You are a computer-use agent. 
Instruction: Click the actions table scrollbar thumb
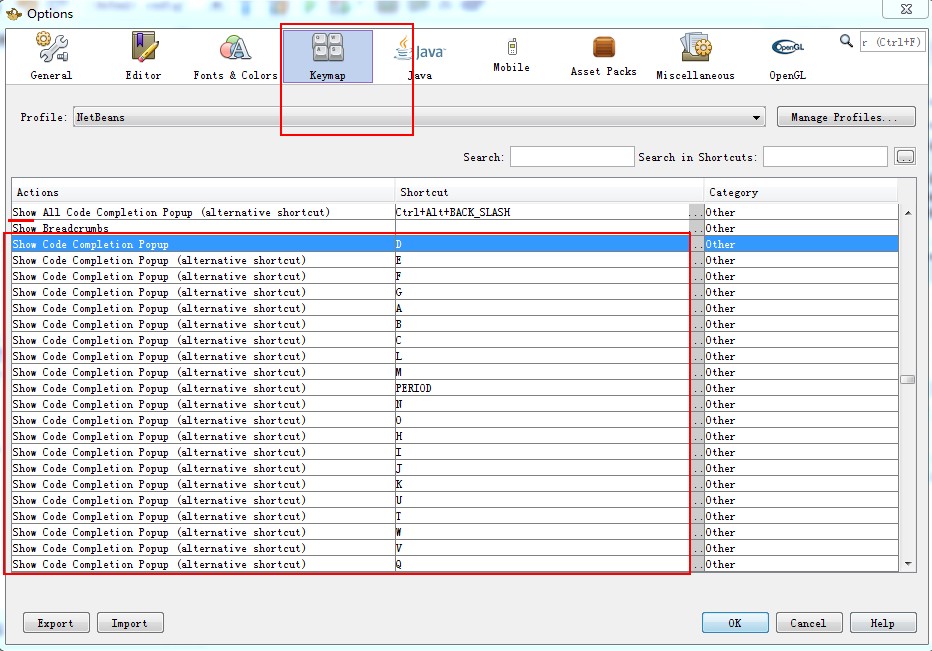click(x=908, y=379)
